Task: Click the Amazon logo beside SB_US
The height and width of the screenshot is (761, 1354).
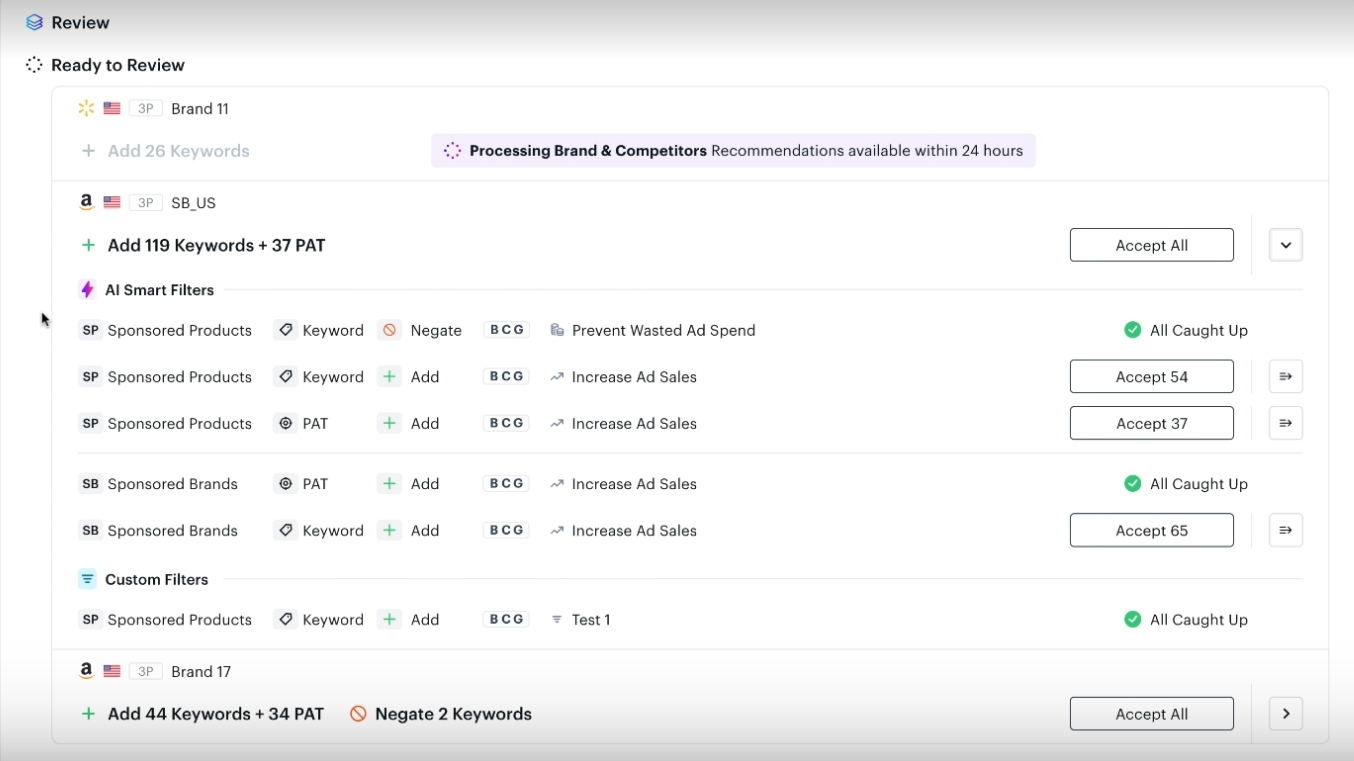Action: pyautogui.click(x=86, y=202)
